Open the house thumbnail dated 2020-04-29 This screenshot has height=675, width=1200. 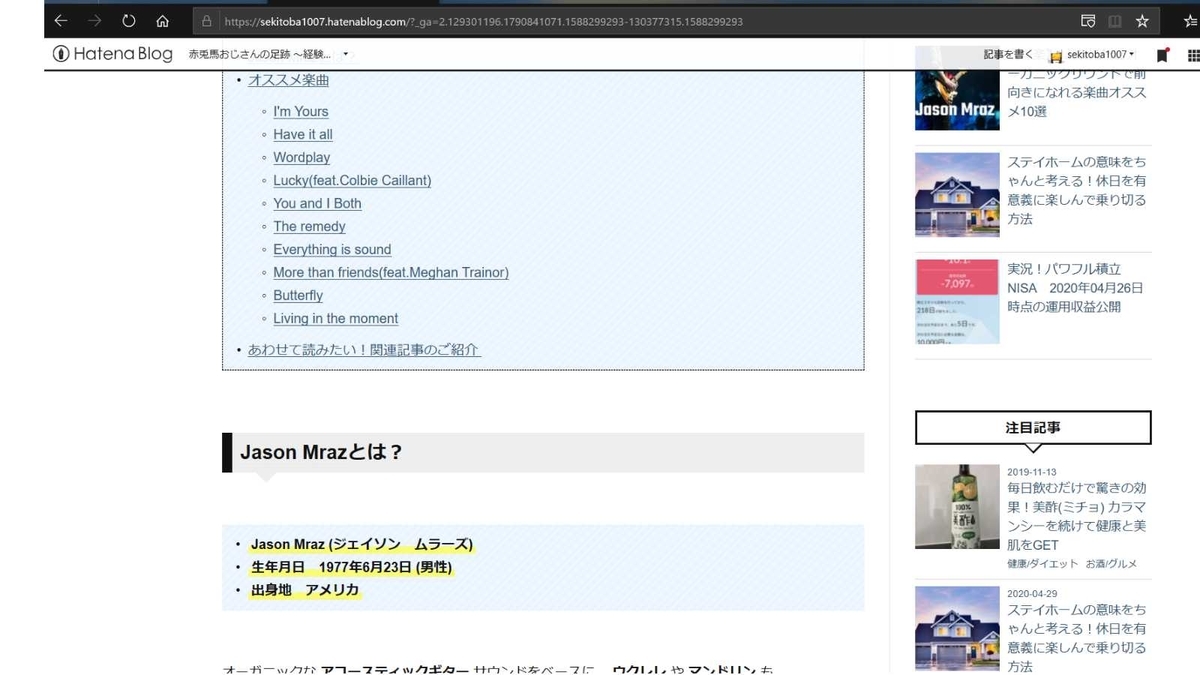tap(957, 628)
